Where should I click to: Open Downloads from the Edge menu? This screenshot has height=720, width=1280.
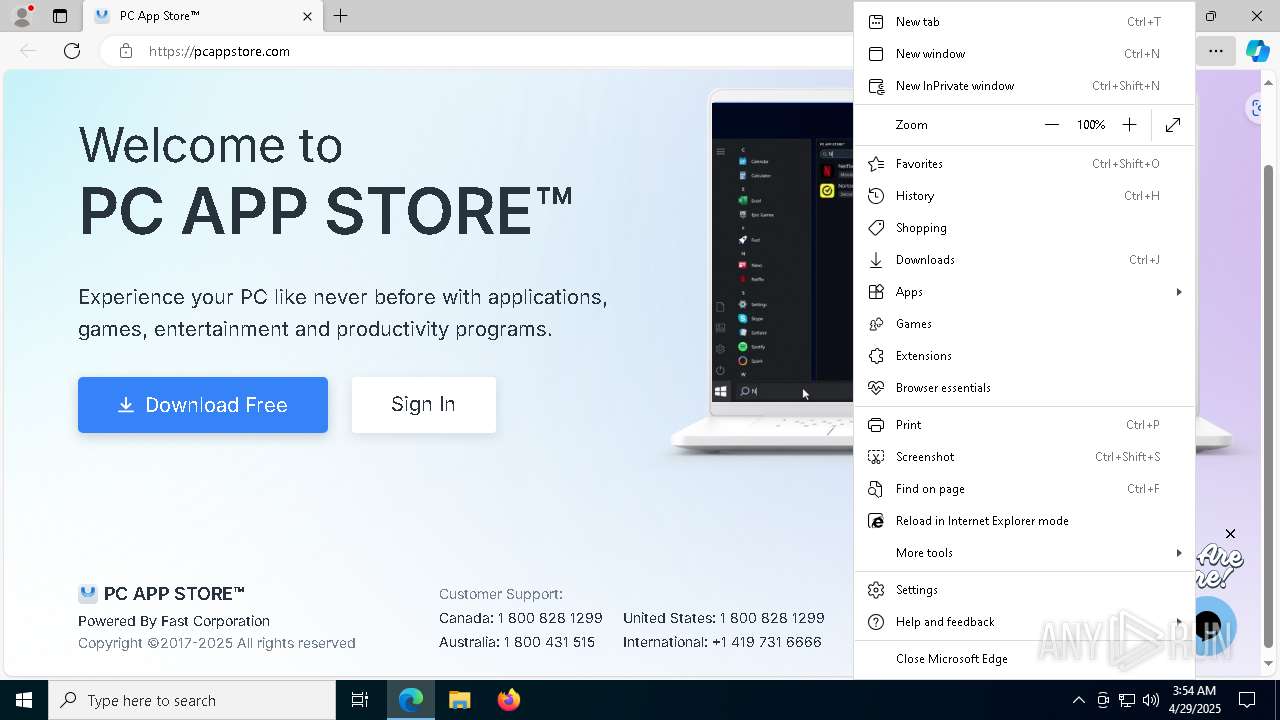[x=1024, y=260]
